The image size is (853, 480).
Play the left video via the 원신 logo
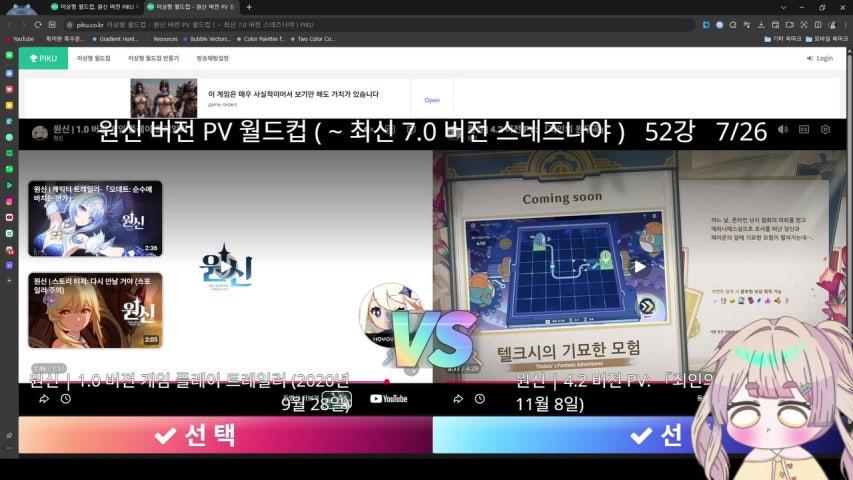225,267
